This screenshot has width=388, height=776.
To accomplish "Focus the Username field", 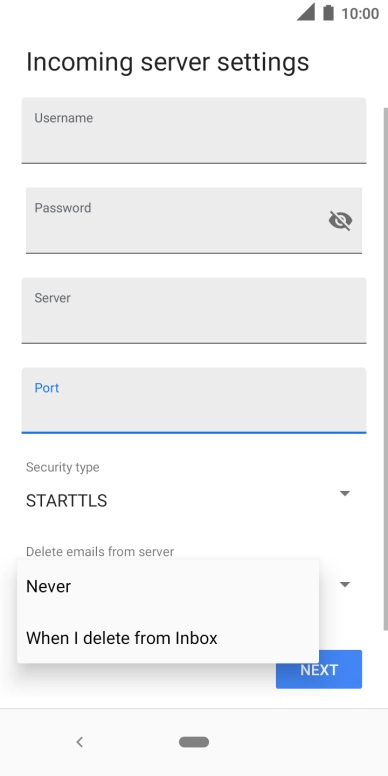I will (x=194, y=131).
